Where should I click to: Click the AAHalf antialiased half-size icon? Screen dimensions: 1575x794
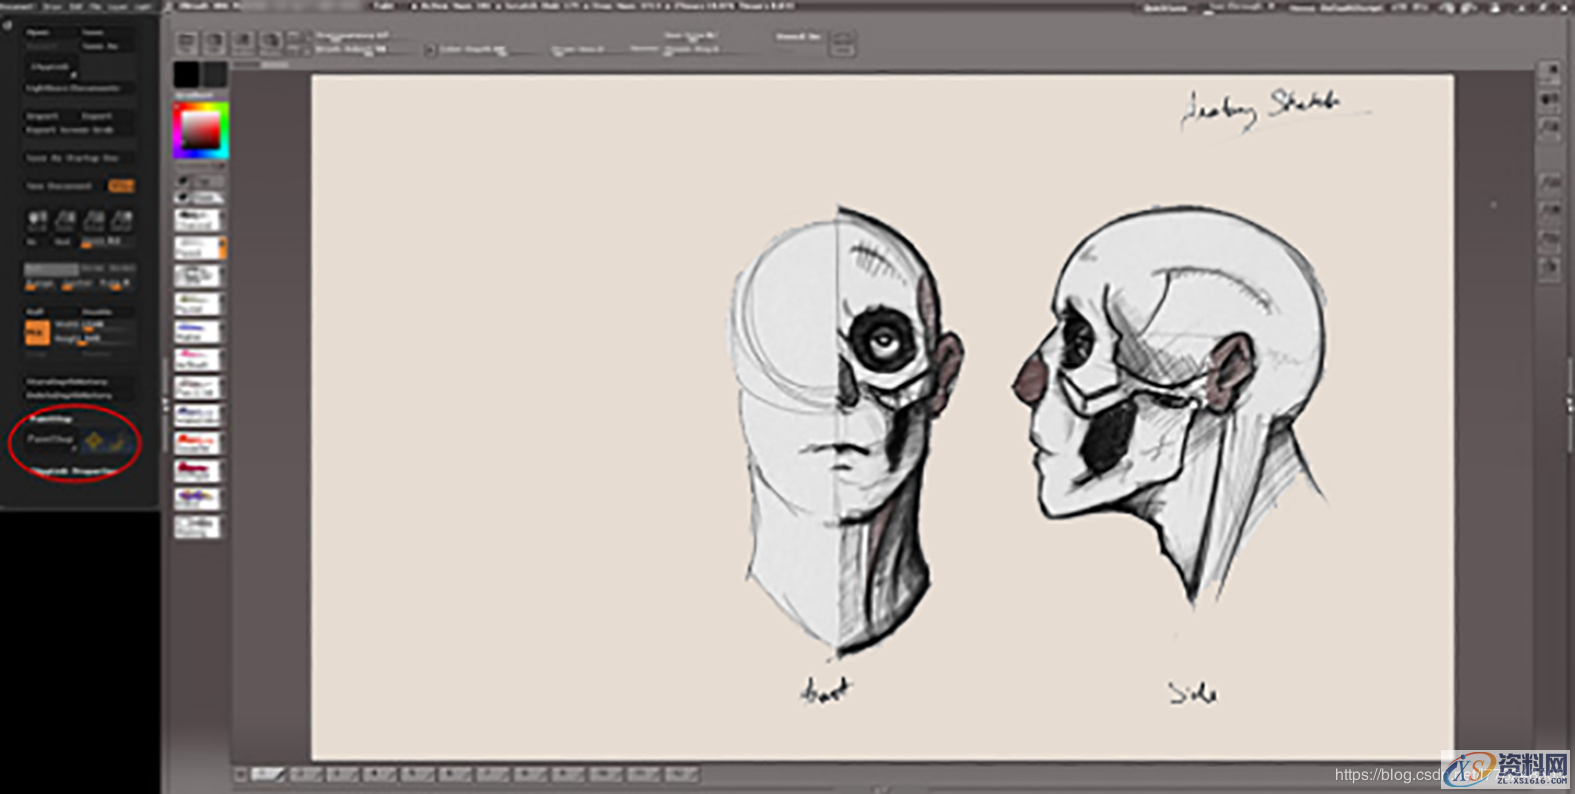[121, 220]
